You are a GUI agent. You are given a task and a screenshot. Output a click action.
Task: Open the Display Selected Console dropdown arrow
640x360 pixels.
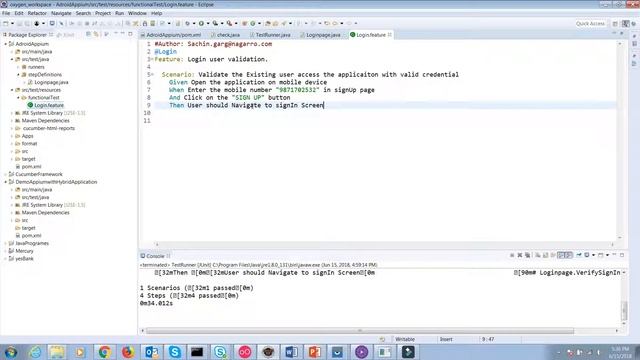593,255
